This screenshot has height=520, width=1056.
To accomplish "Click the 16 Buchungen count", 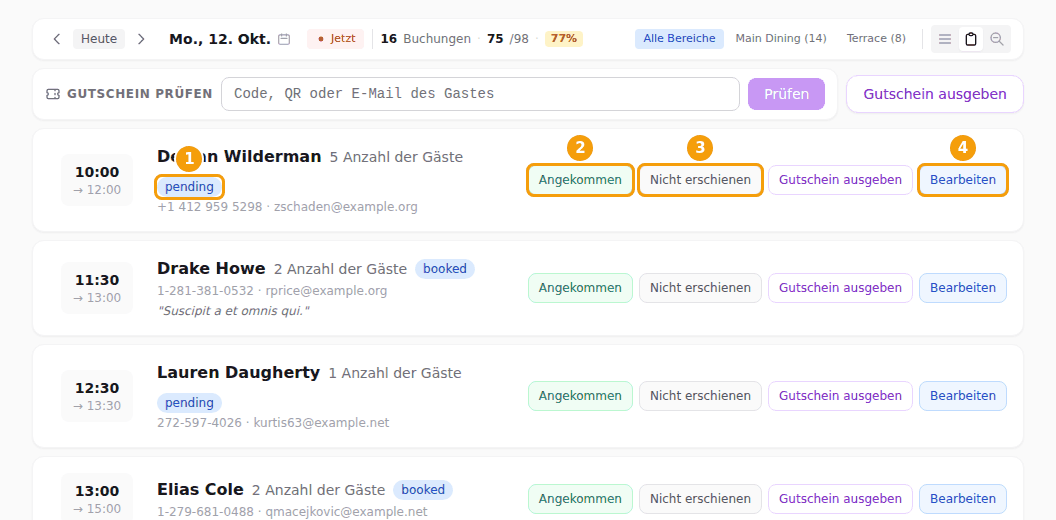I will point(426,38).
